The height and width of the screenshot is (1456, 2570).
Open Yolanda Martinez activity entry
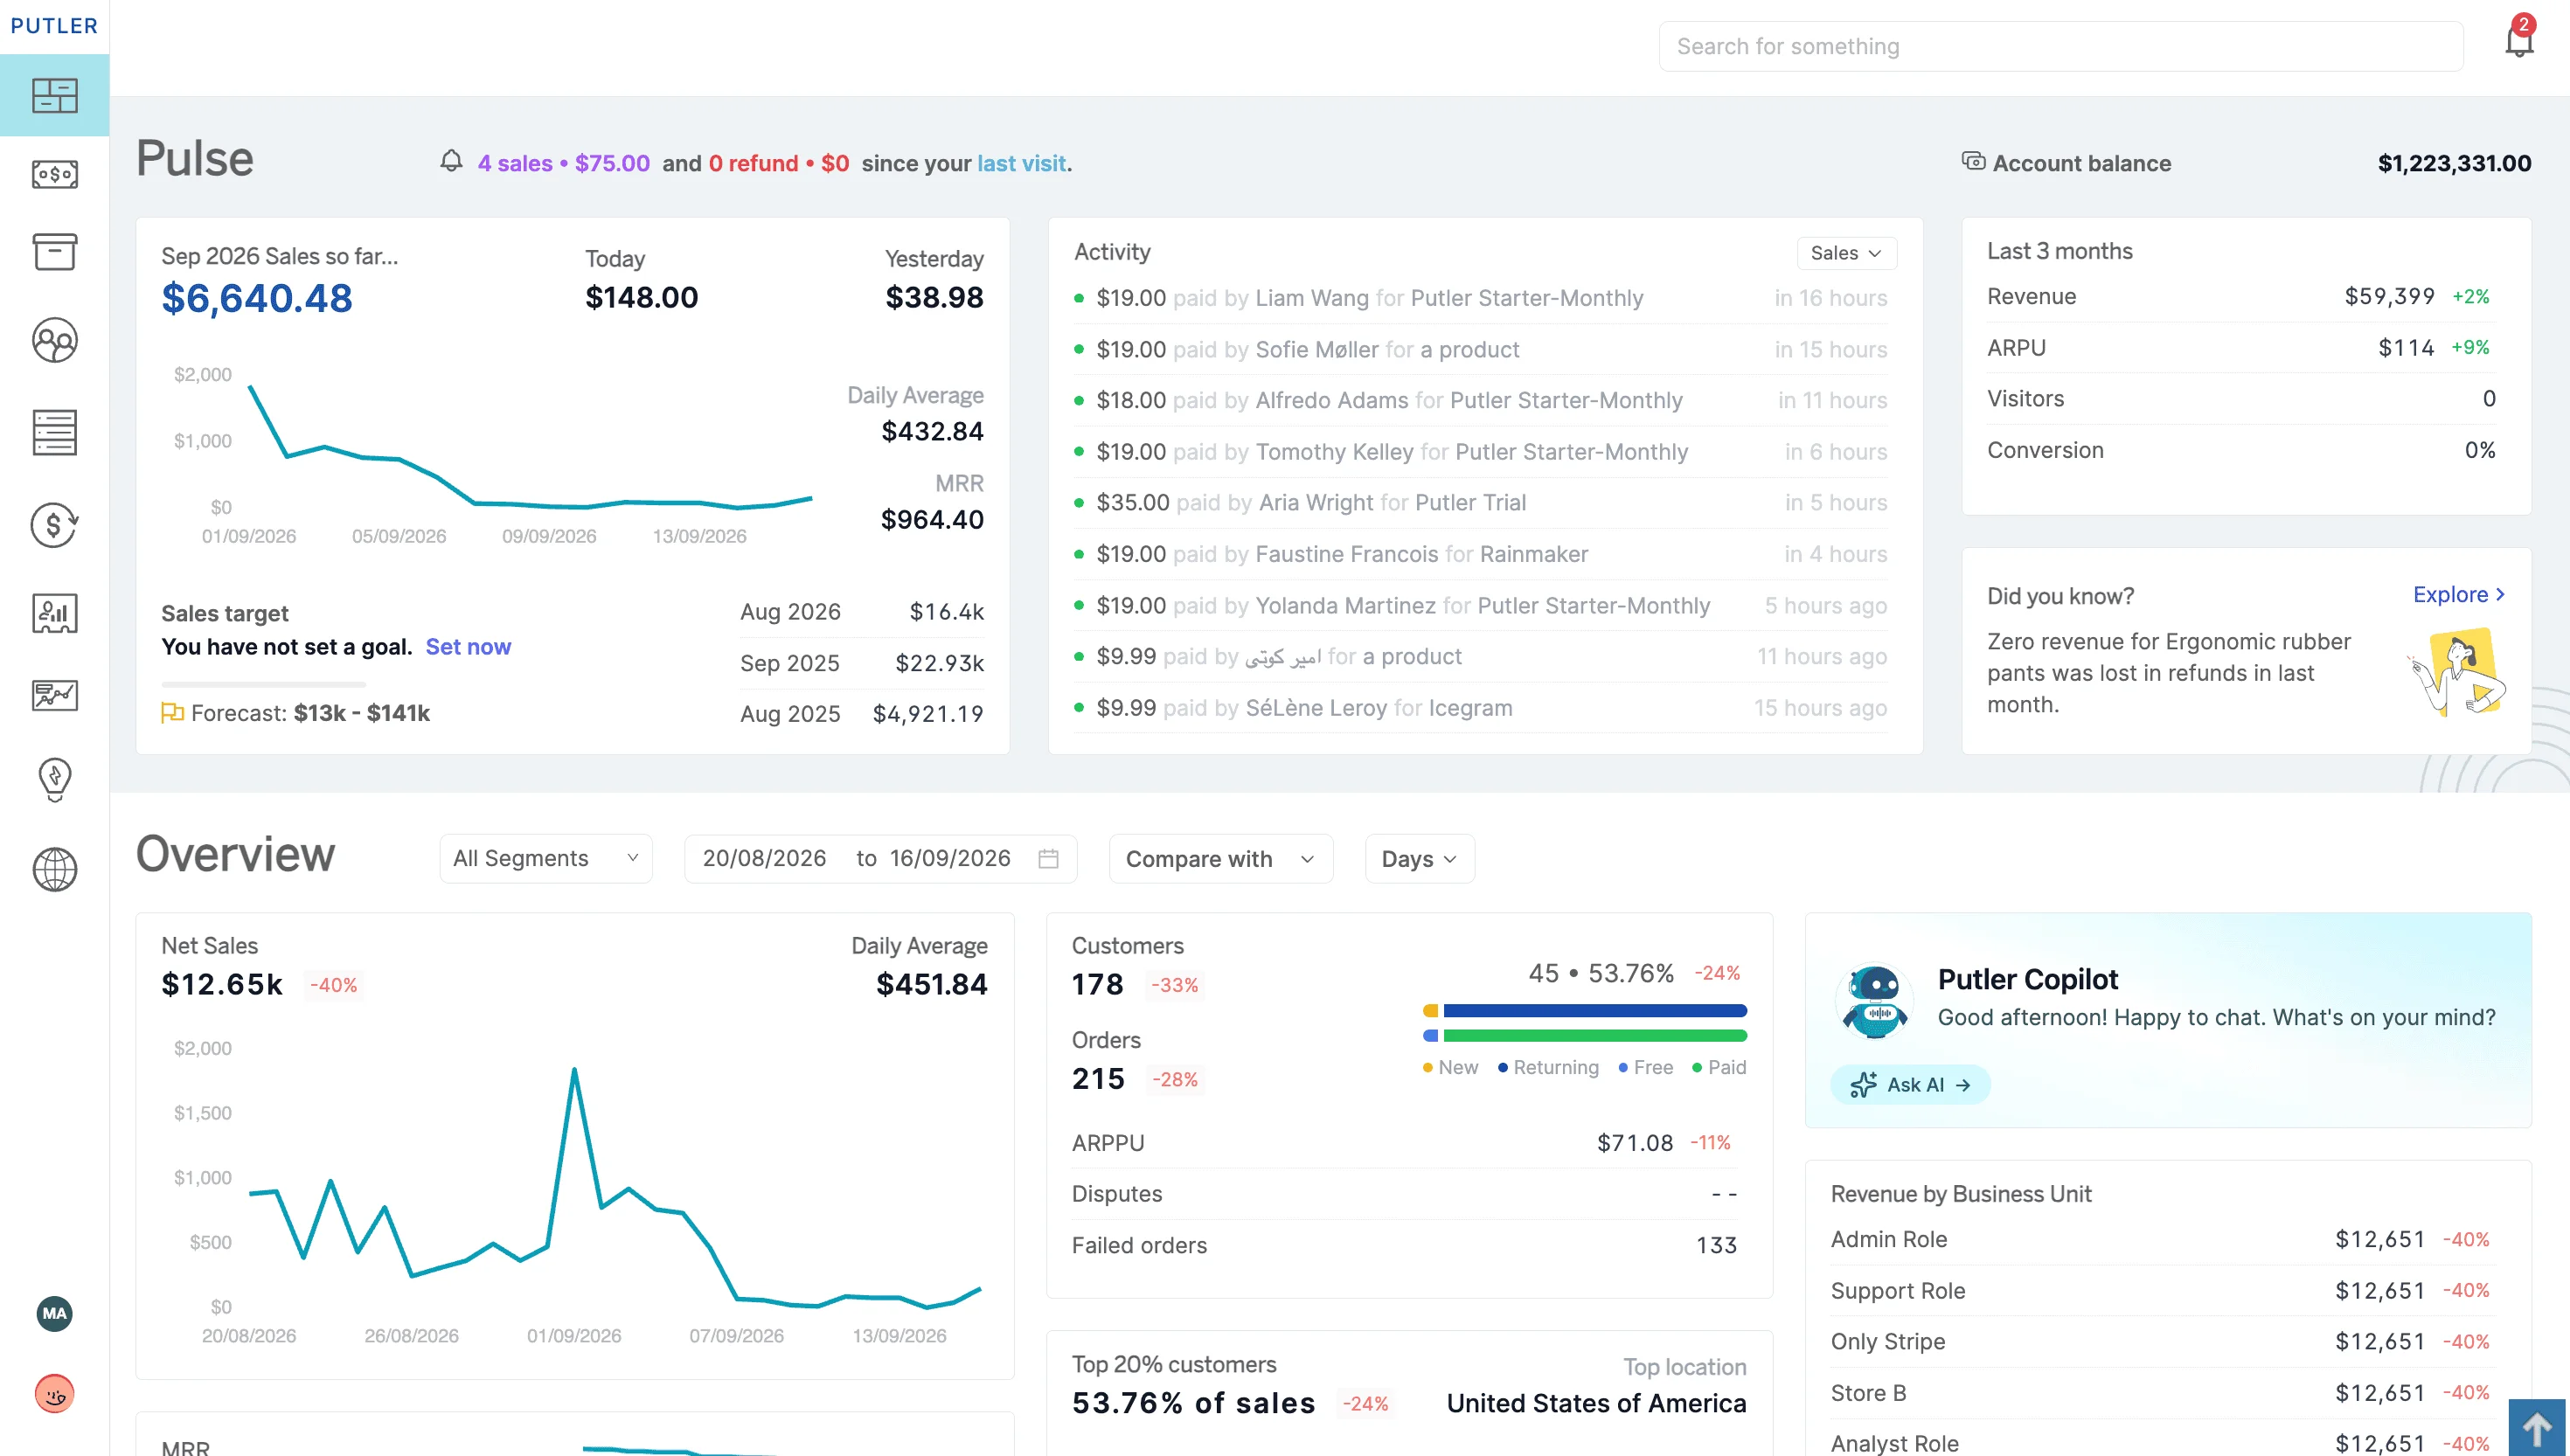point(1480,605)
